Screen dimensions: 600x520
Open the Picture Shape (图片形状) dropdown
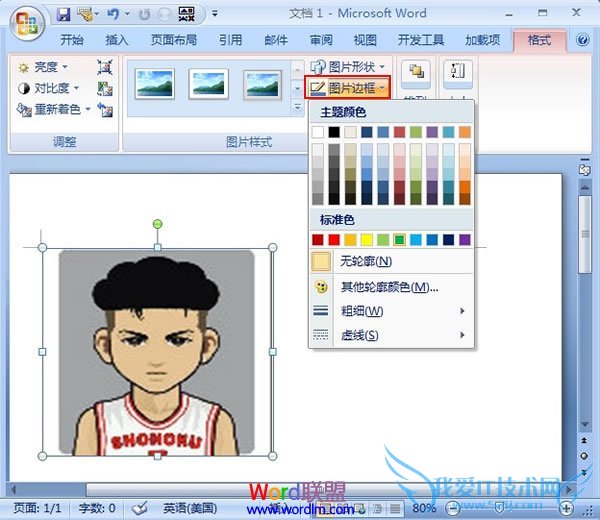point(346,67)
